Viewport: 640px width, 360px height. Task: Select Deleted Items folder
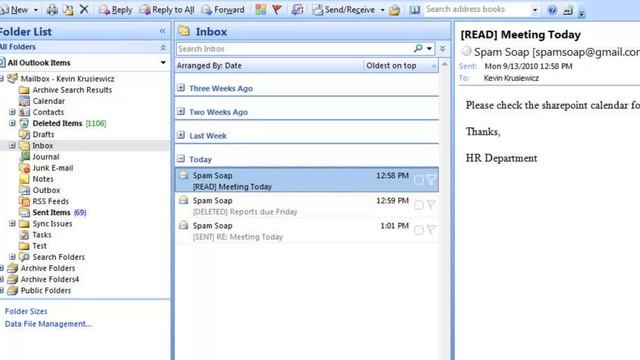pyautogui.click(x=57, y=123)
